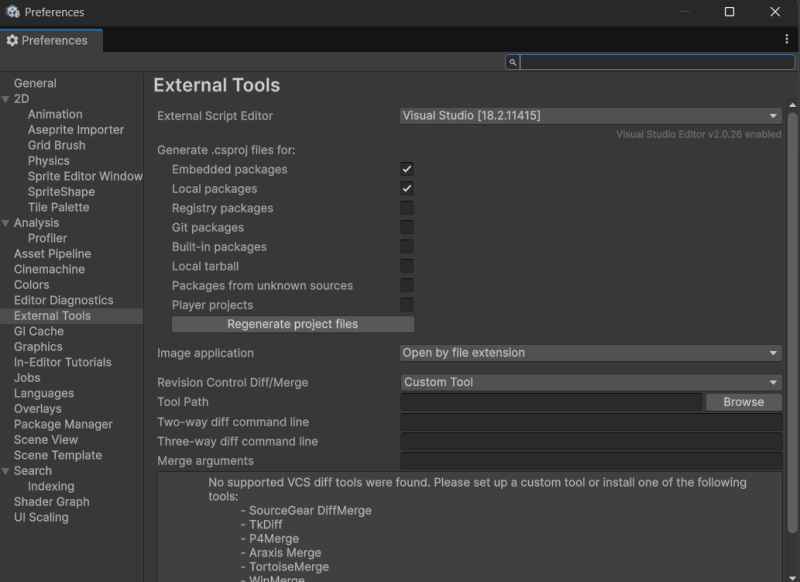Image resolution: width=800 pixels, height=582 pixels.
Task: Enable Local tarball checkbox
Action: (407, 266)
